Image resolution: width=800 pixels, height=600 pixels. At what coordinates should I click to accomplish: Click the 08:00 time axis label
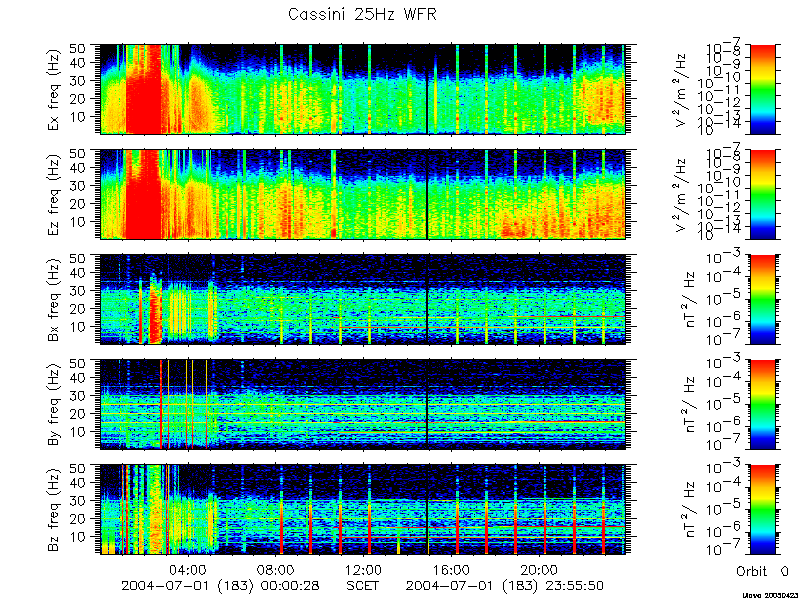[x=277, y=569]
